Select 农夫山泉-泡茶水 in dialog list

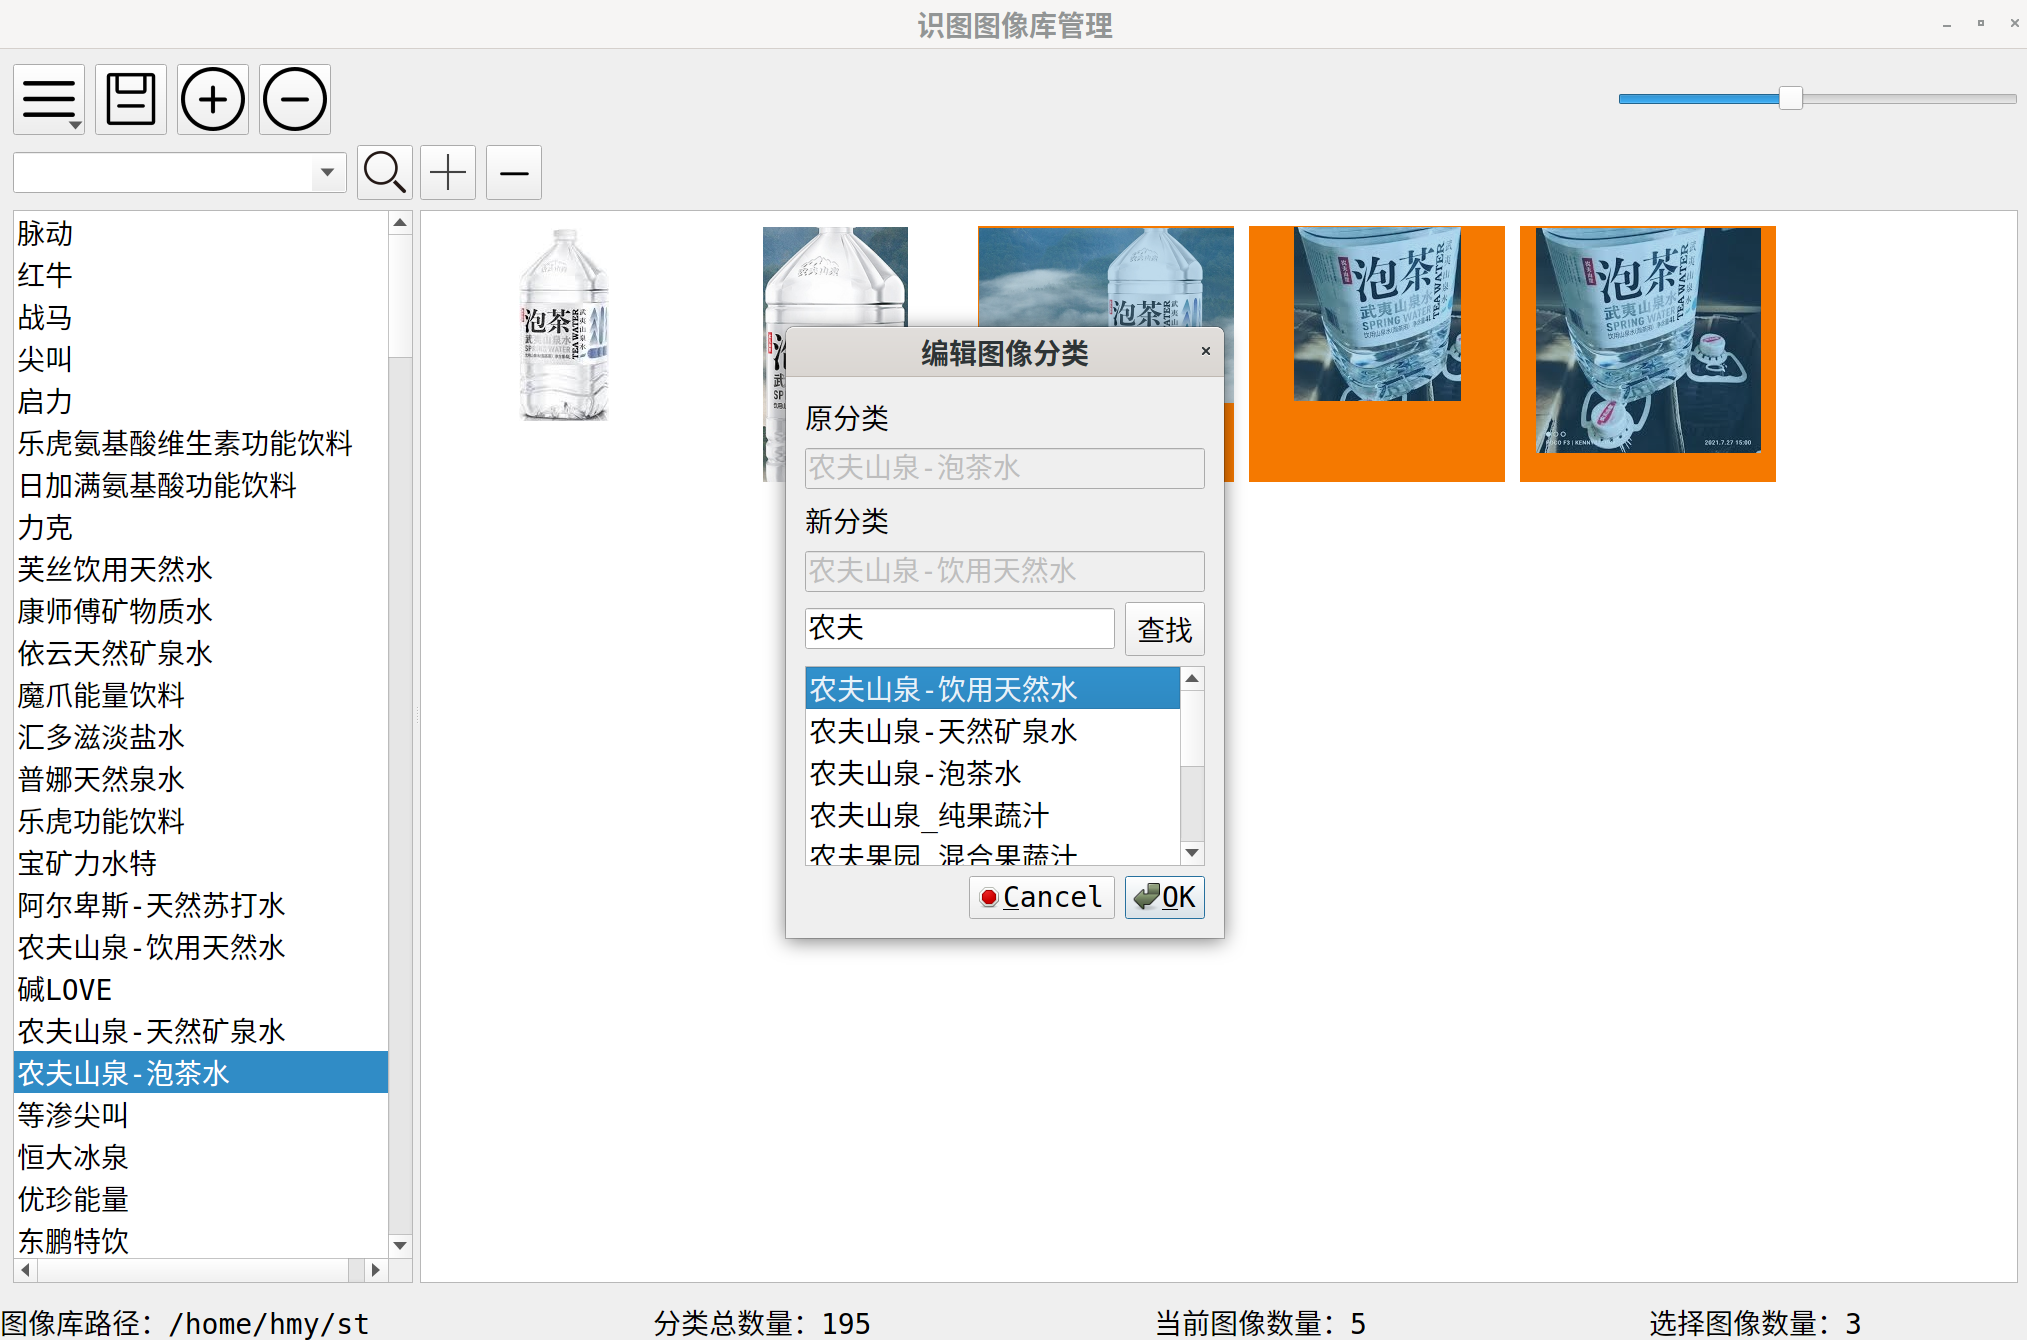click(993, 773)
